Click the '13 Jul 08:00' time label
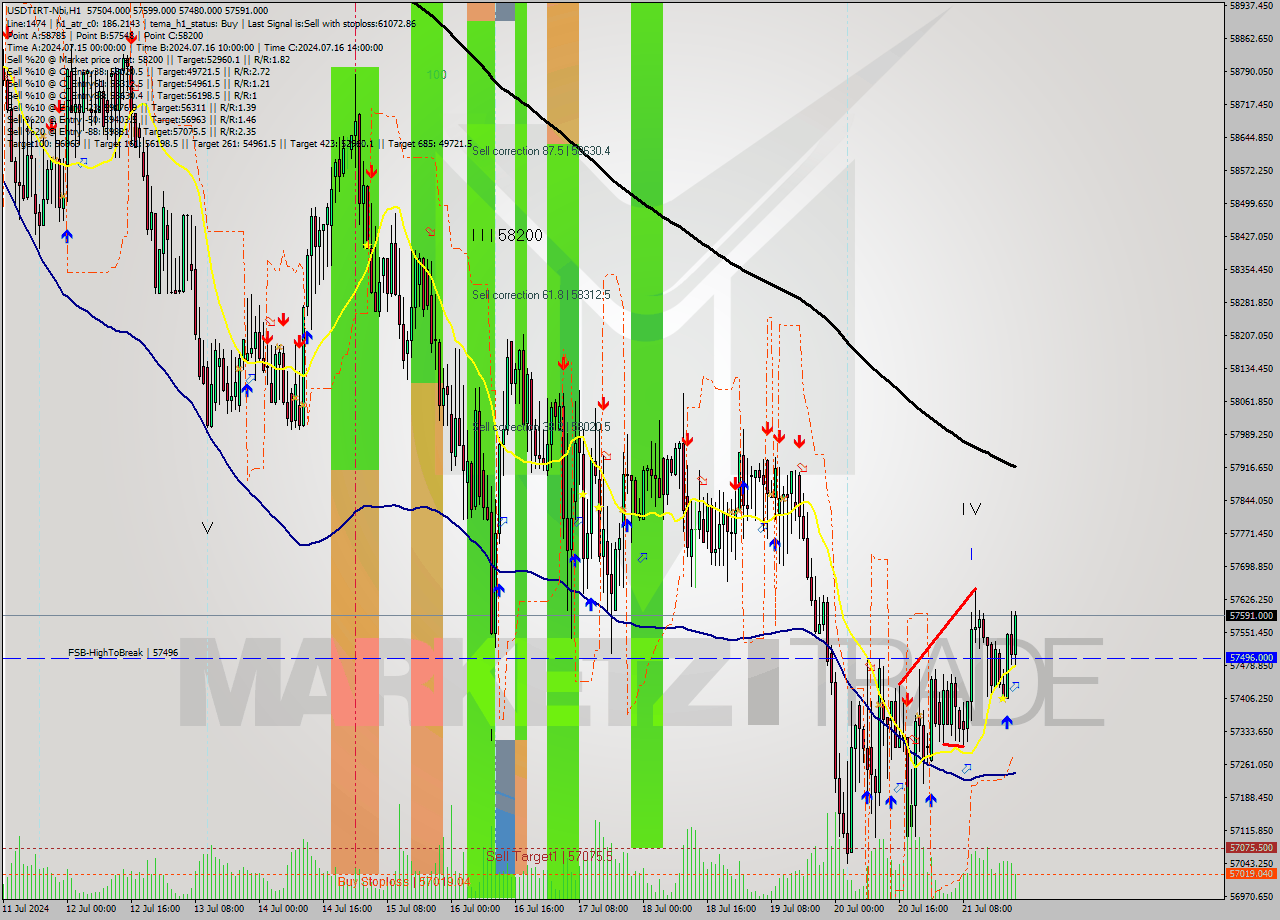 (x=219, y=909)
